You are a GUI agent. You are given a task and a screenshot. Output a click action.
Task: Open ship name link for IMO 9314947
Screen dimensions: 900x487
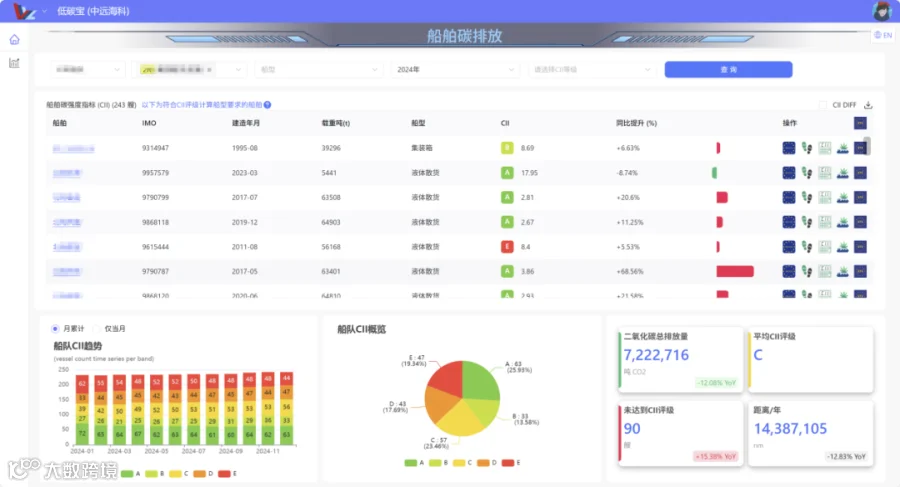pos(73,149)
